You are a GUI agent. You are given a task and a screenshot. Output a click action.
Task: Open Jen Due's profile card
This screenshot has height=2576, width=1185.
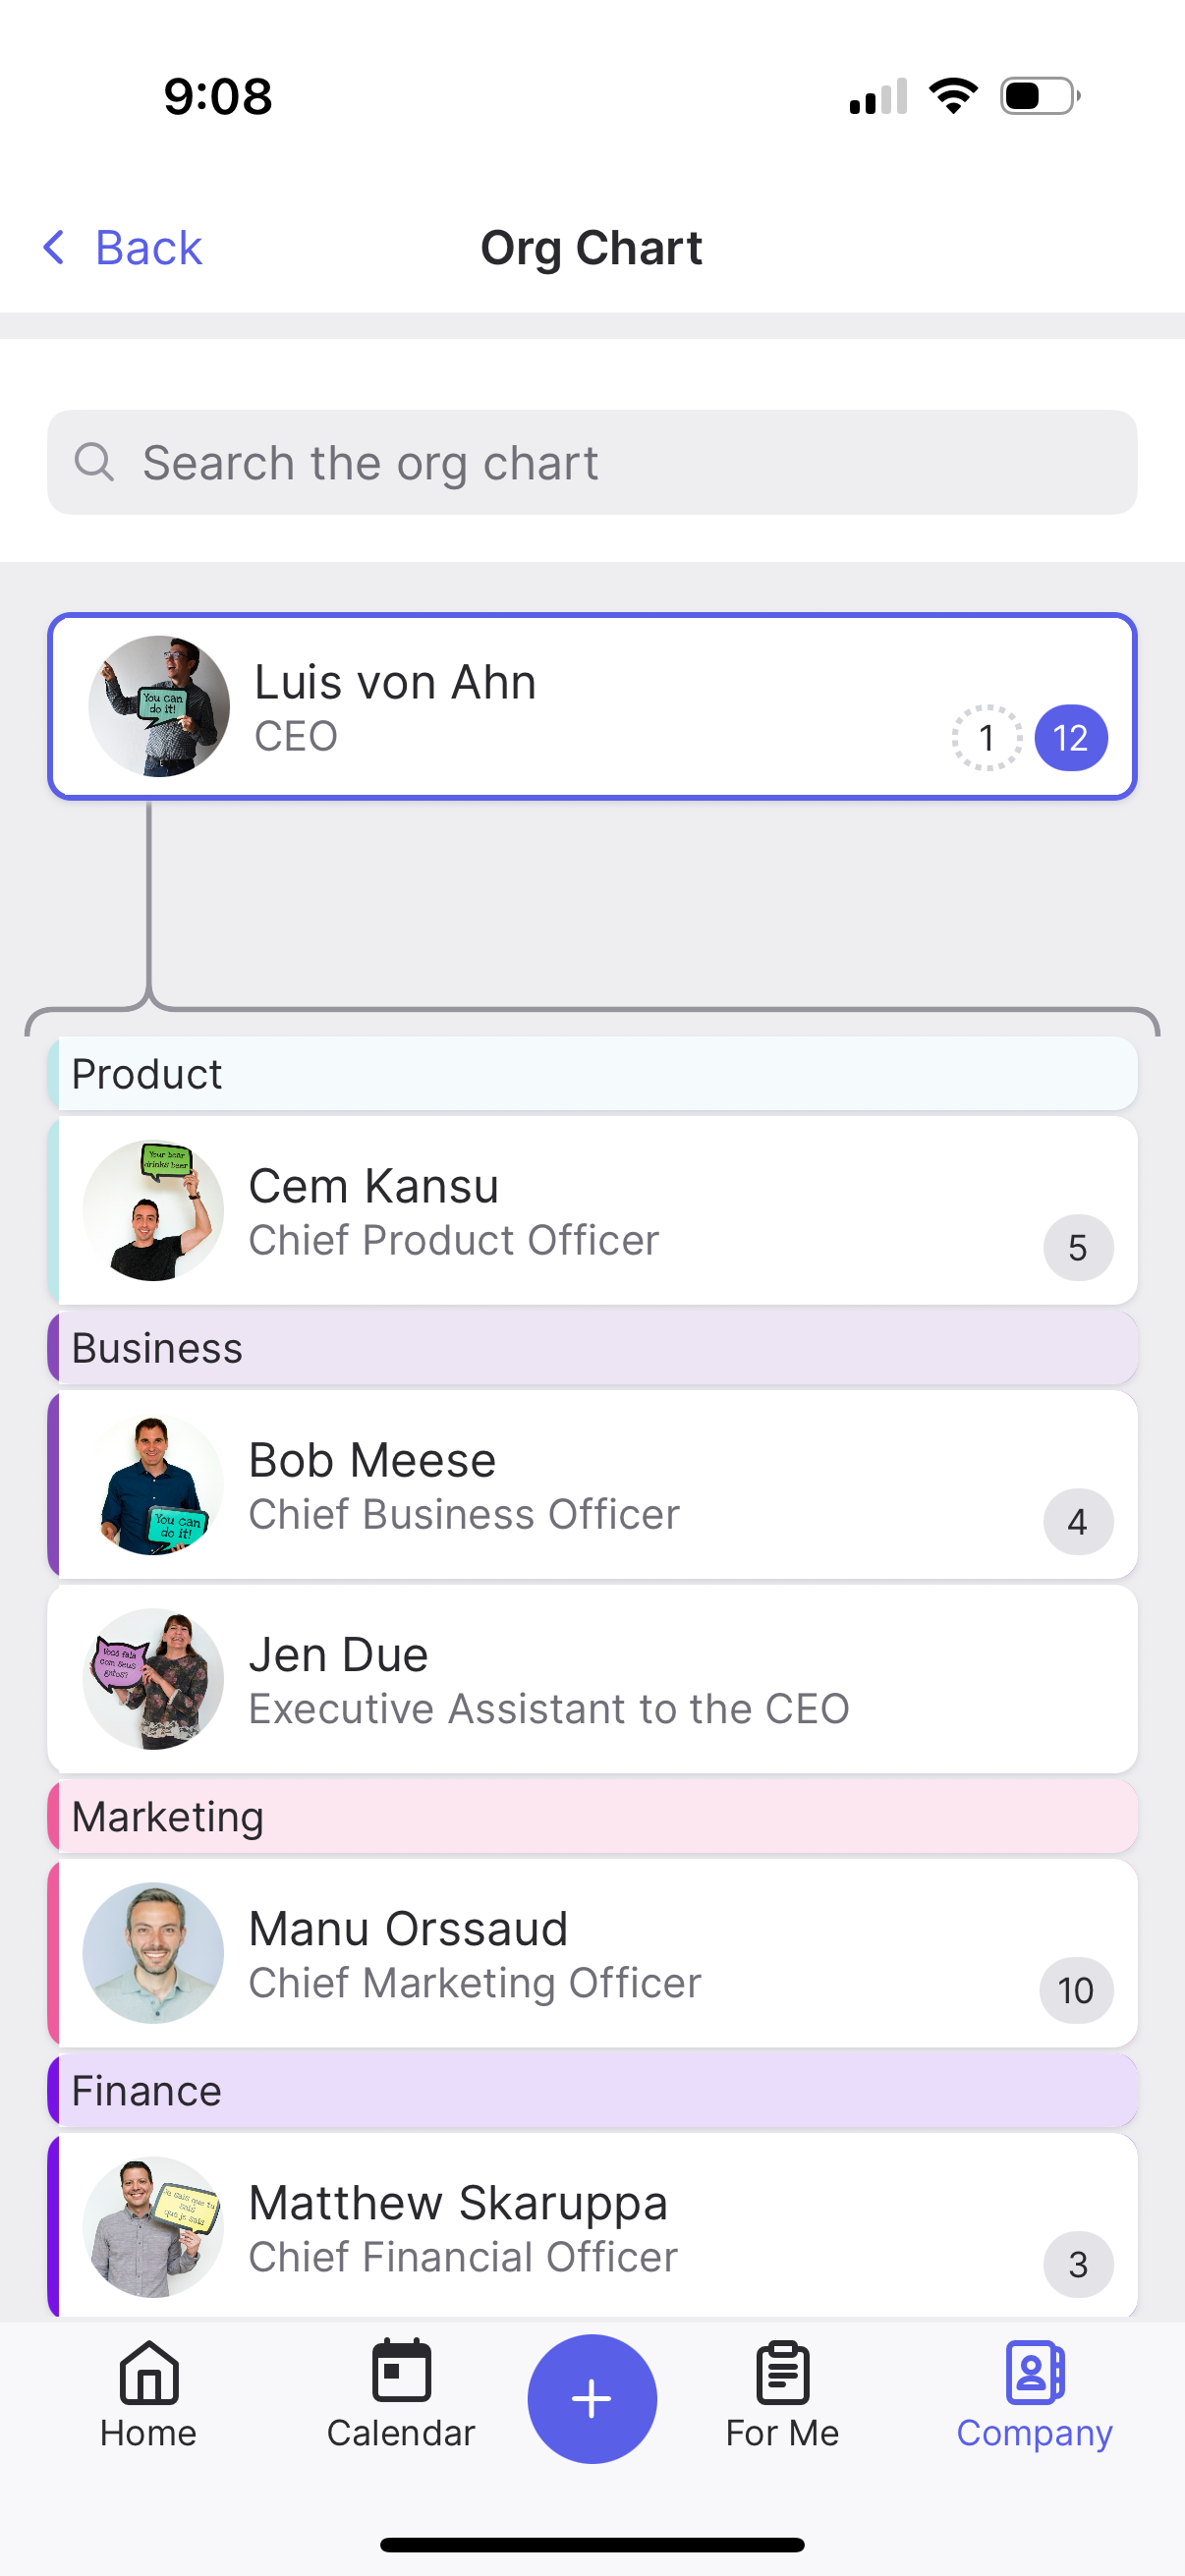tap(592, 1679)
